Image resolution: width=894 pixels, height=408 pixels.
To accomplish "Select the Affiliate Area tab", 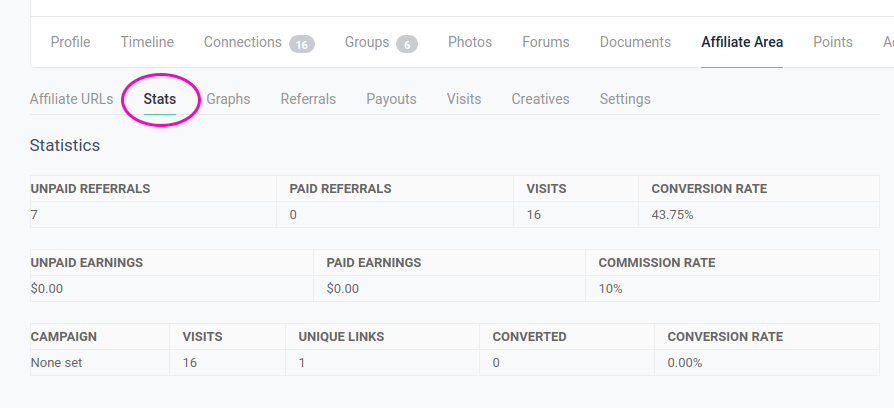I will 742,42.
